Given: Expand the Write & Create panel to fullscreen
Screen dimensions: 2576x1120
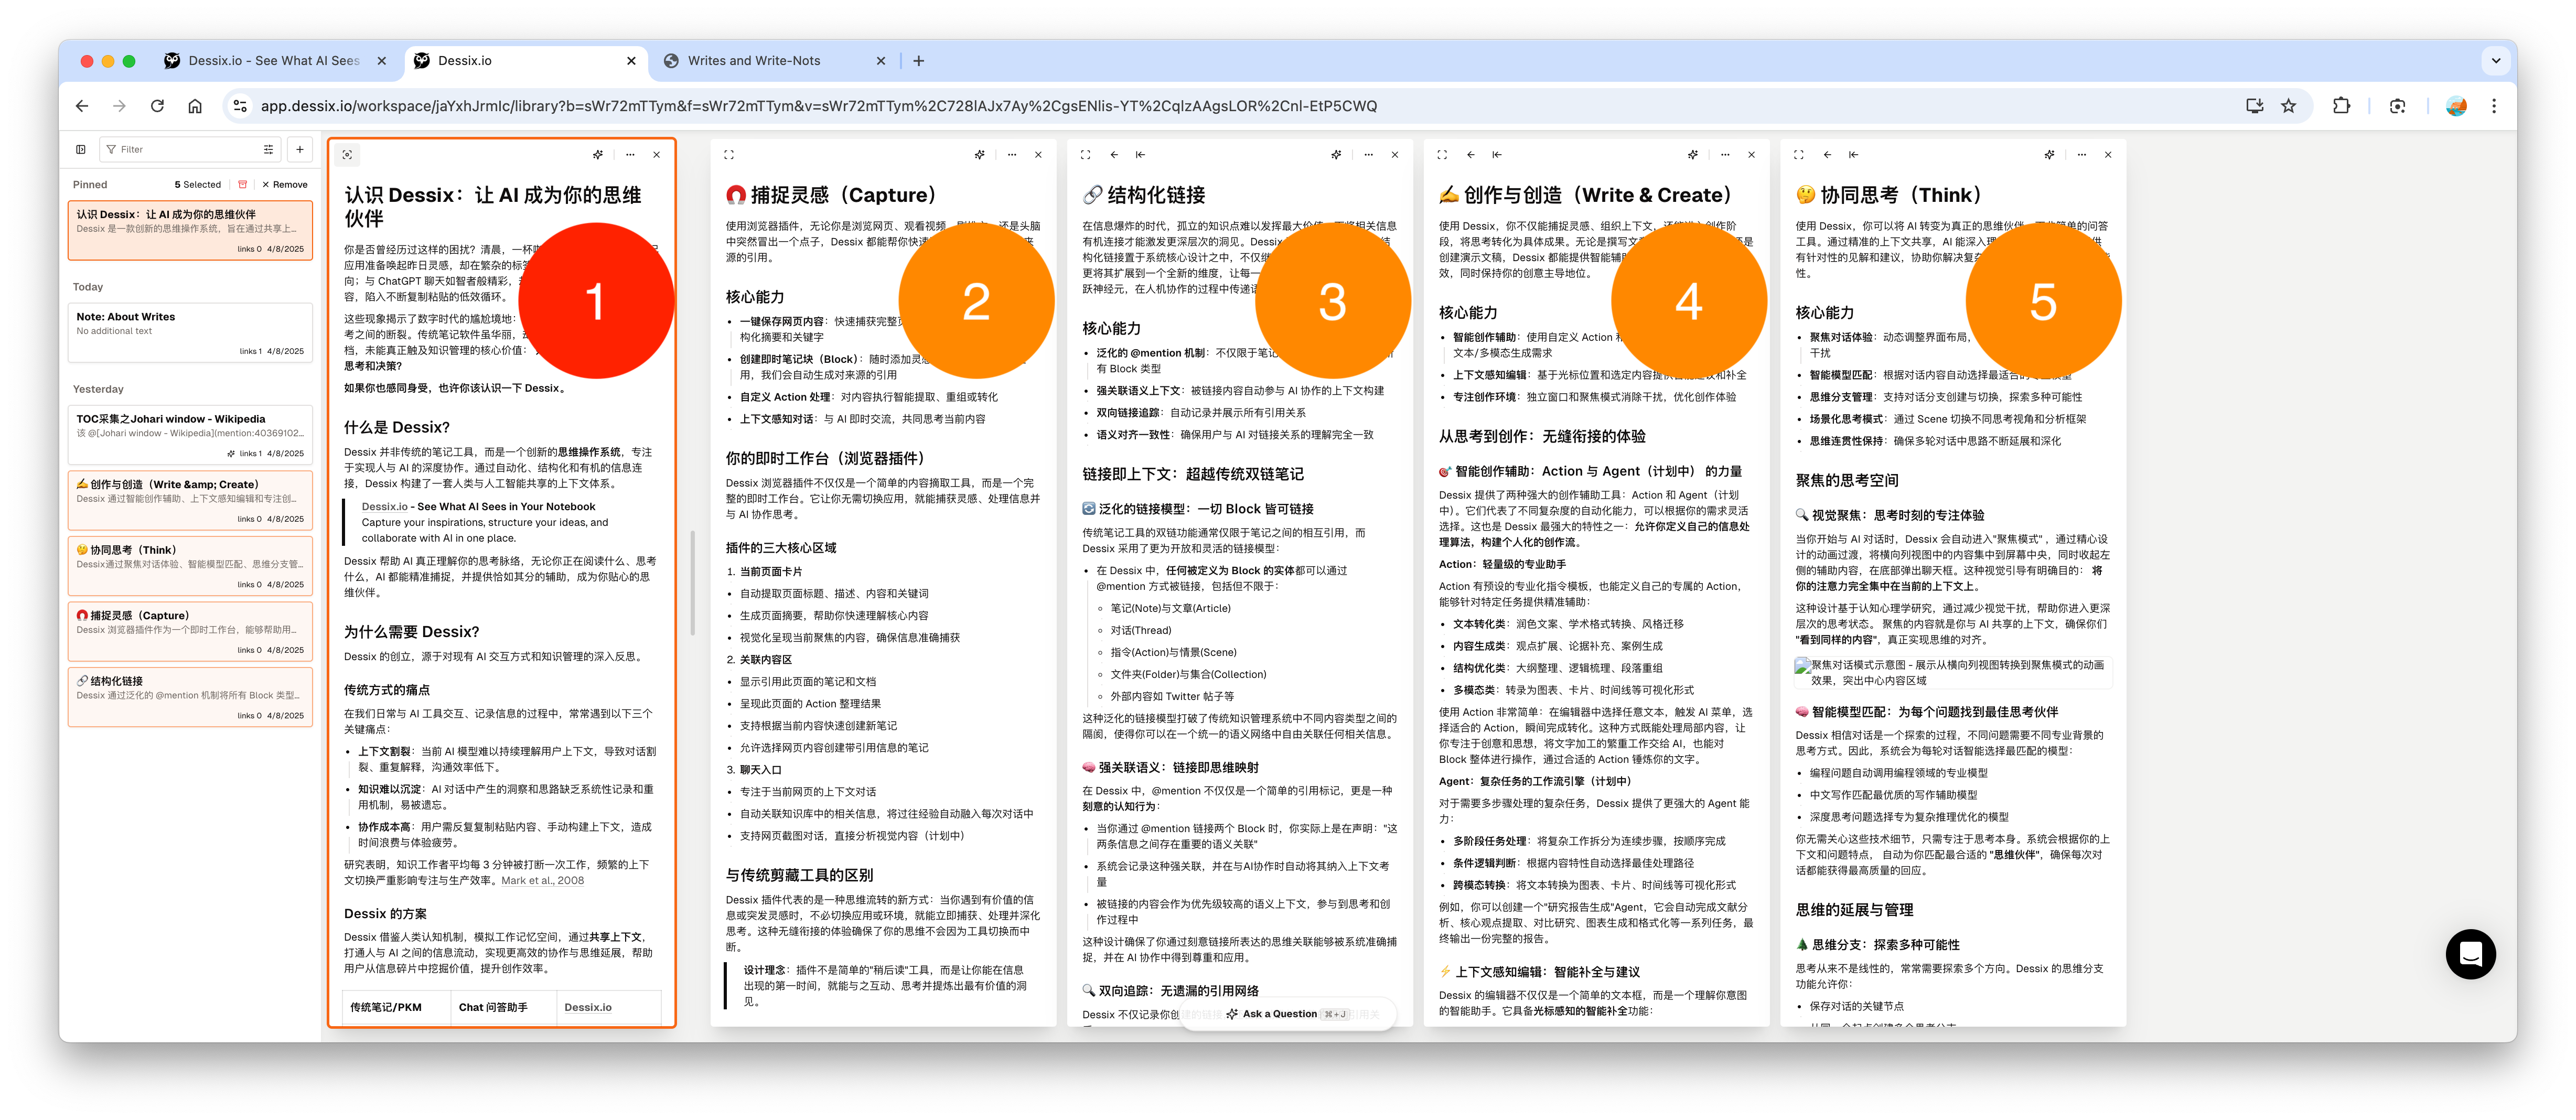Looking at the screenshot, I should click(1442, 155).
